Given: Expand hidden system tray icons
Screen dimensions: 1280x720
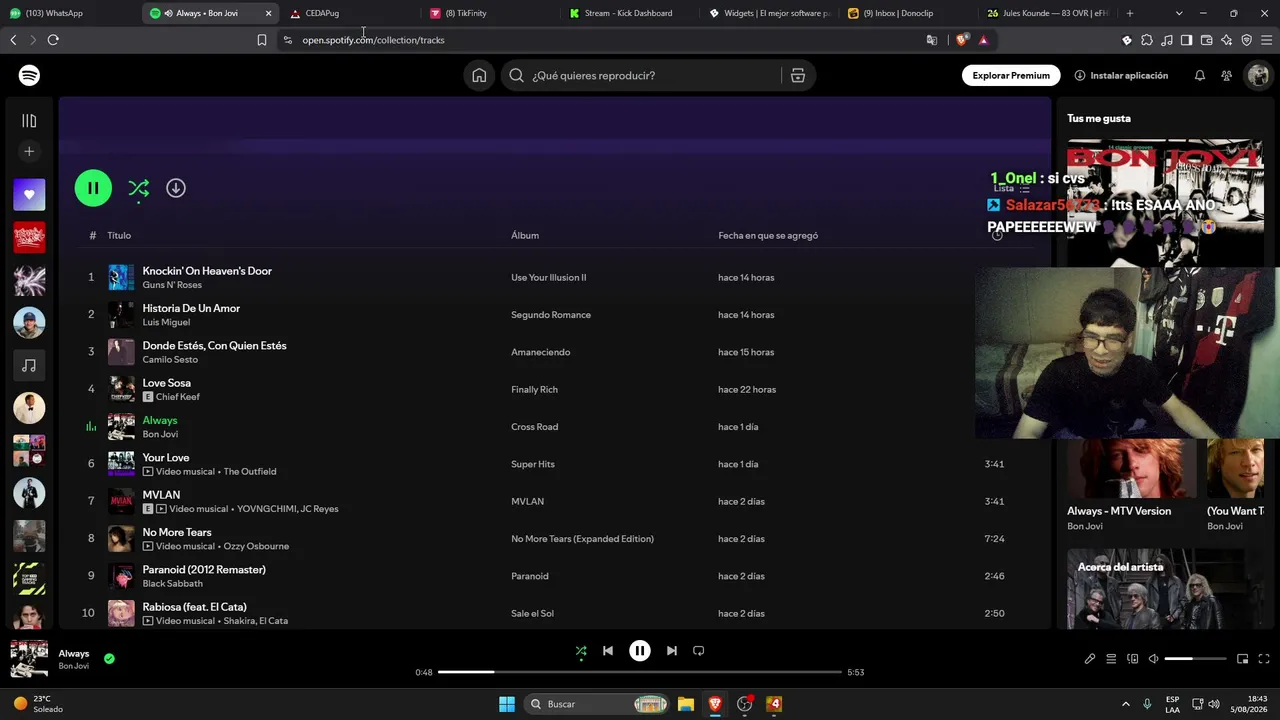Looking at the screenshot, I should tap(1125, 704).
